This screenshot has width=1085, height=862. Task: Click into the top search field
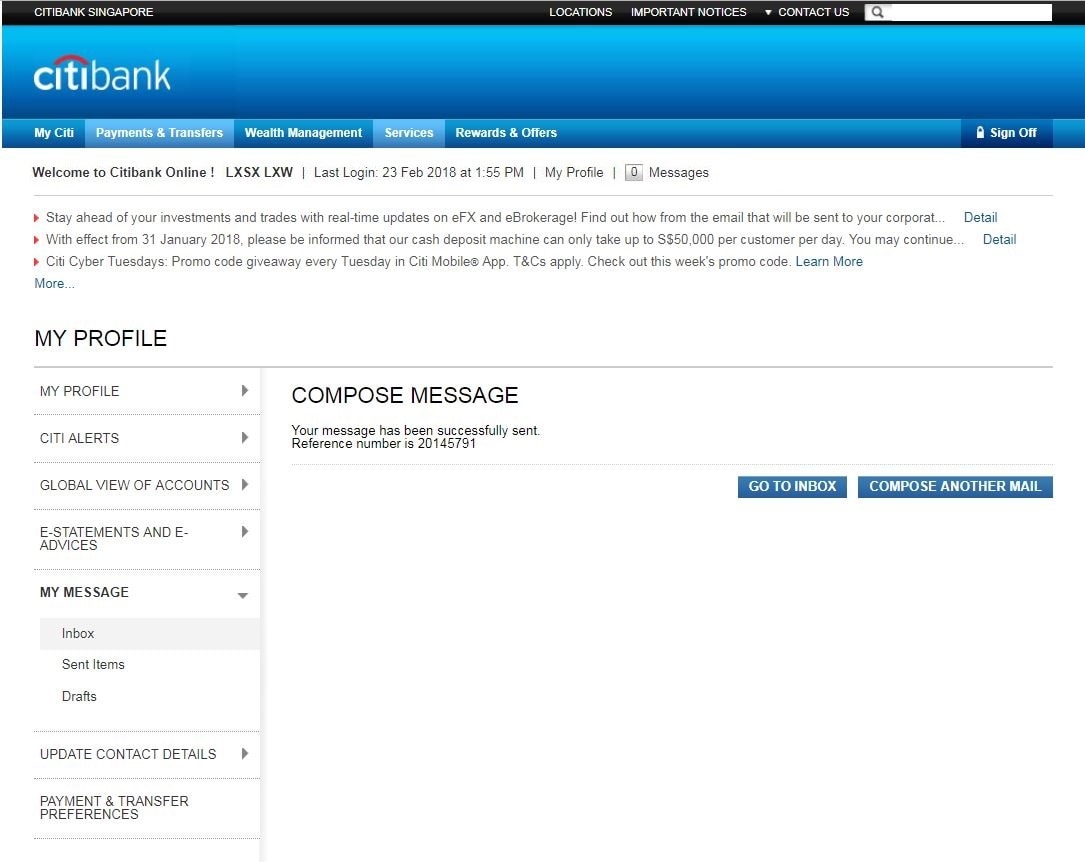click(x=970, y=13)
